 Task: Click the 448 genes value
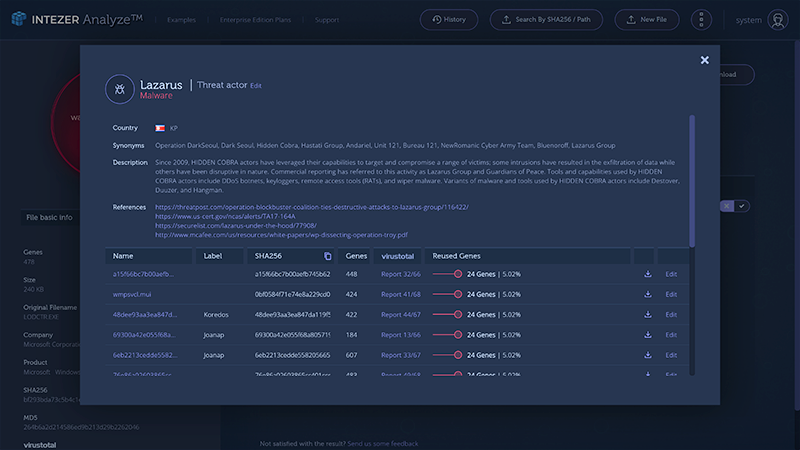[x=351, y=274]
